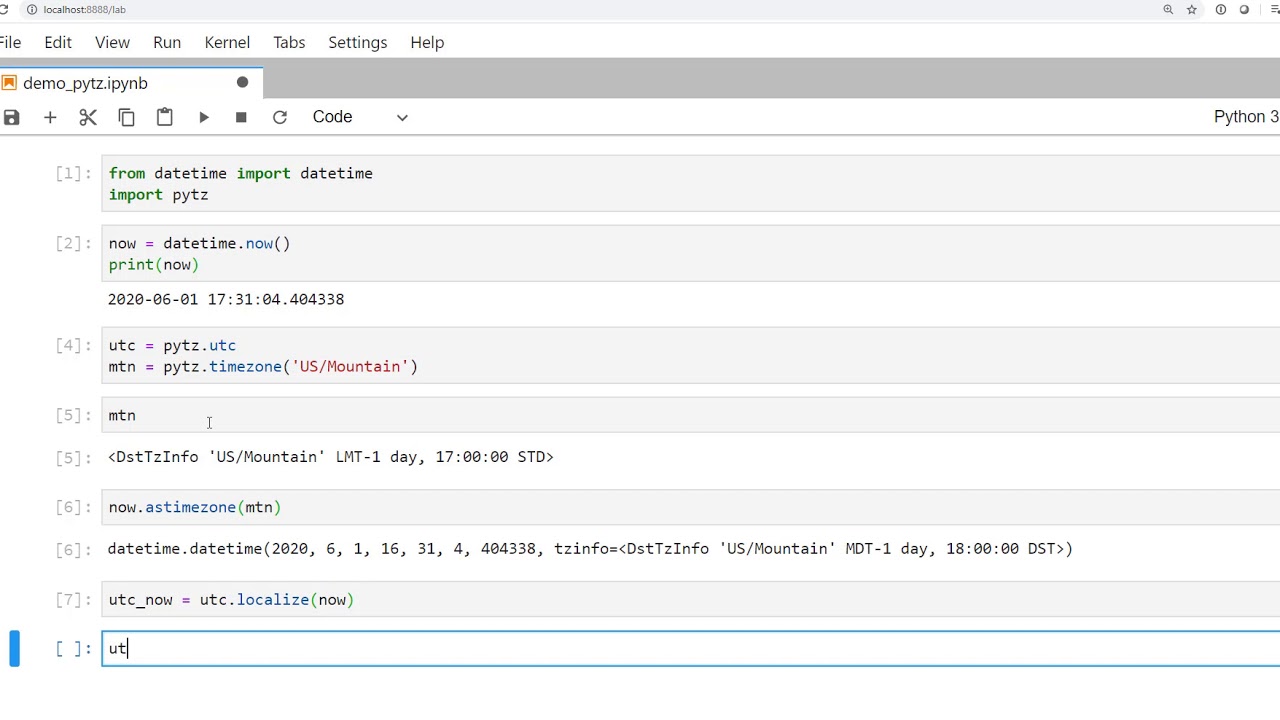Open the Kernel menu
This screenshot has height=720, width=1280.
point(227,42)
